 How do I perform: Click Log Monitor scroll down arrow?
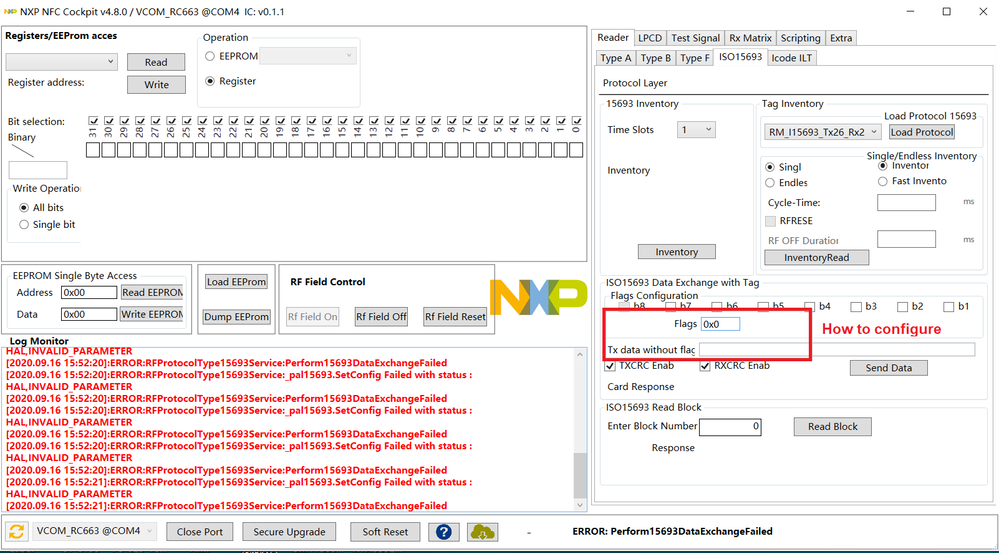pos(579,505)
